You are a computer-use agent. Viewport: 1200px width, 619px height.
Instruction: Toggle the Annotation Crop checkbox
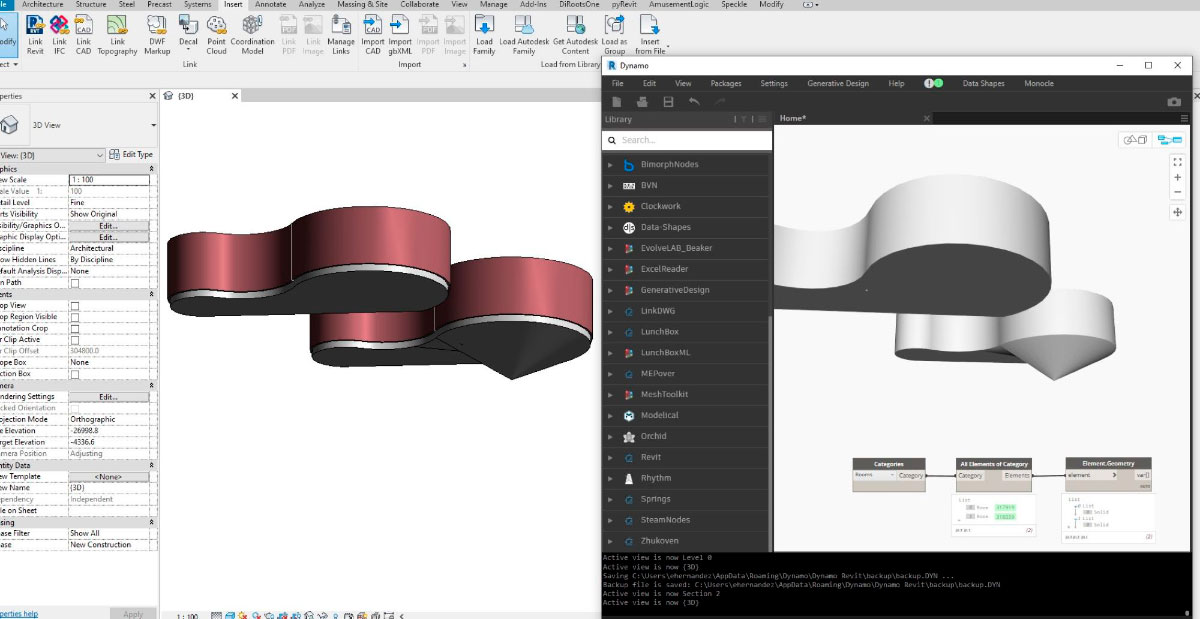tap(75, 329)
